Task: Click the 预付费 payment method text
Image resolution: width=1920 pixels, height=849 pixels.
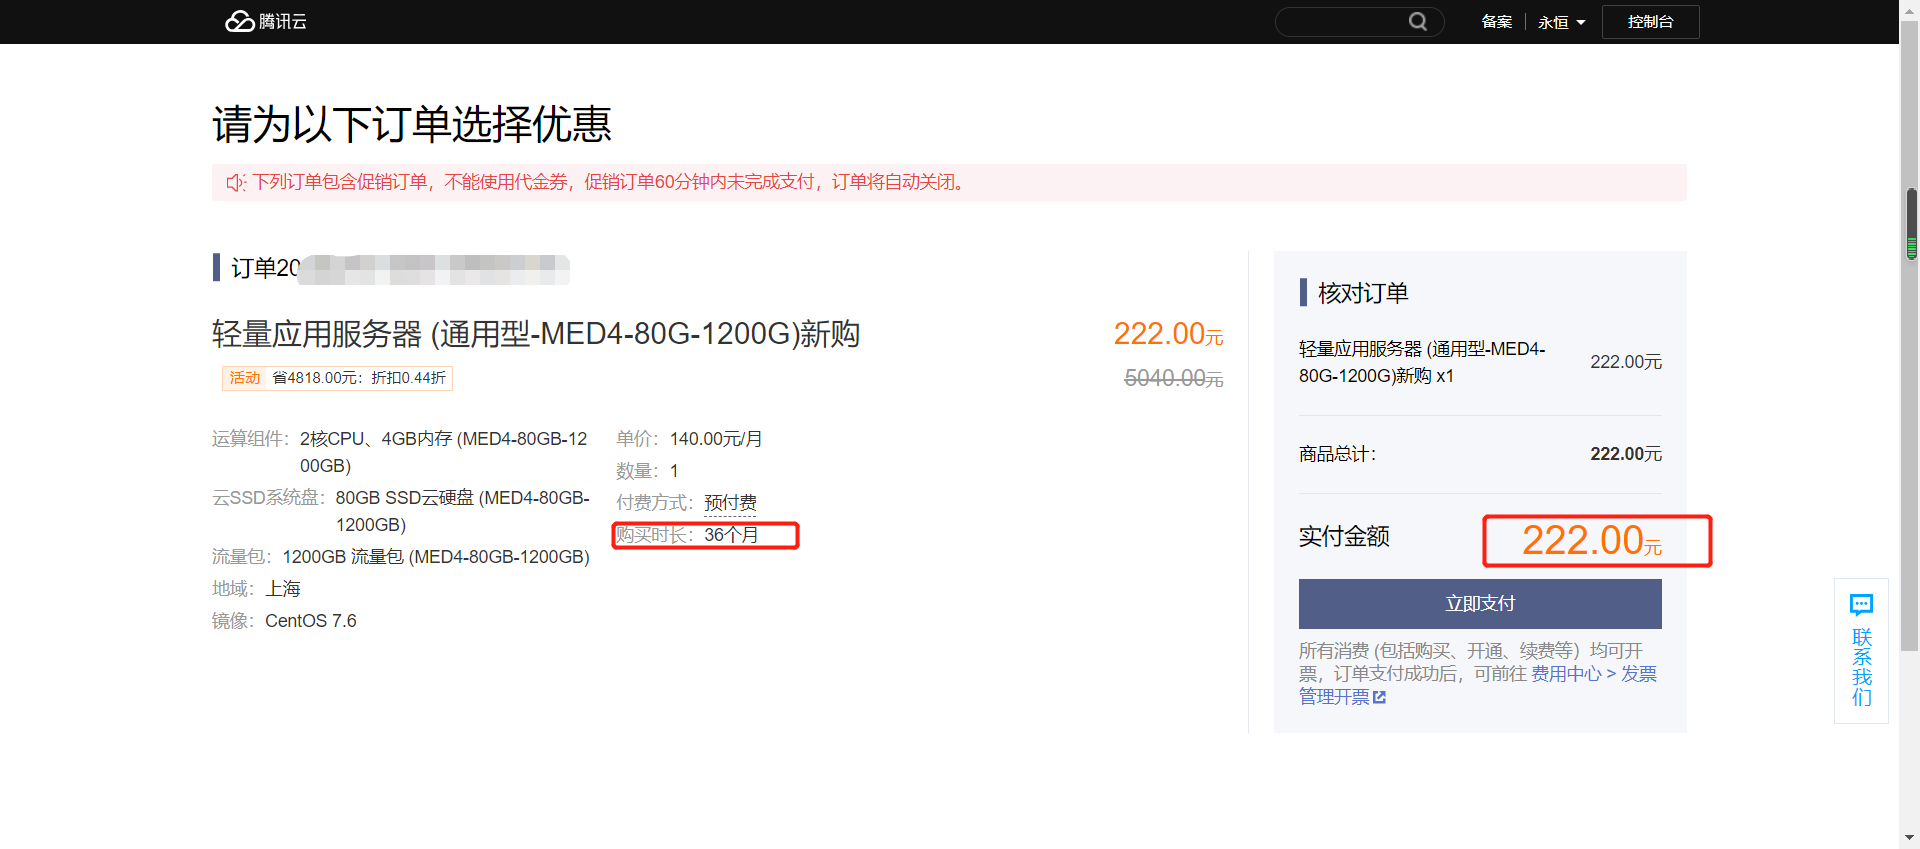Action: tap(730, 502)
